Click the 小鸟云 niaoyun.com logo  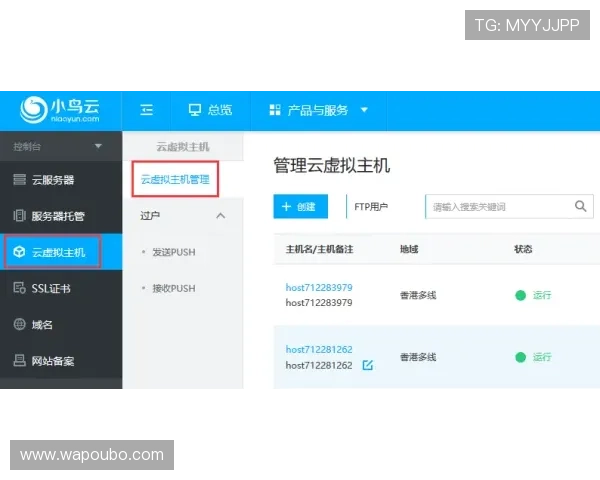[60, 110]
